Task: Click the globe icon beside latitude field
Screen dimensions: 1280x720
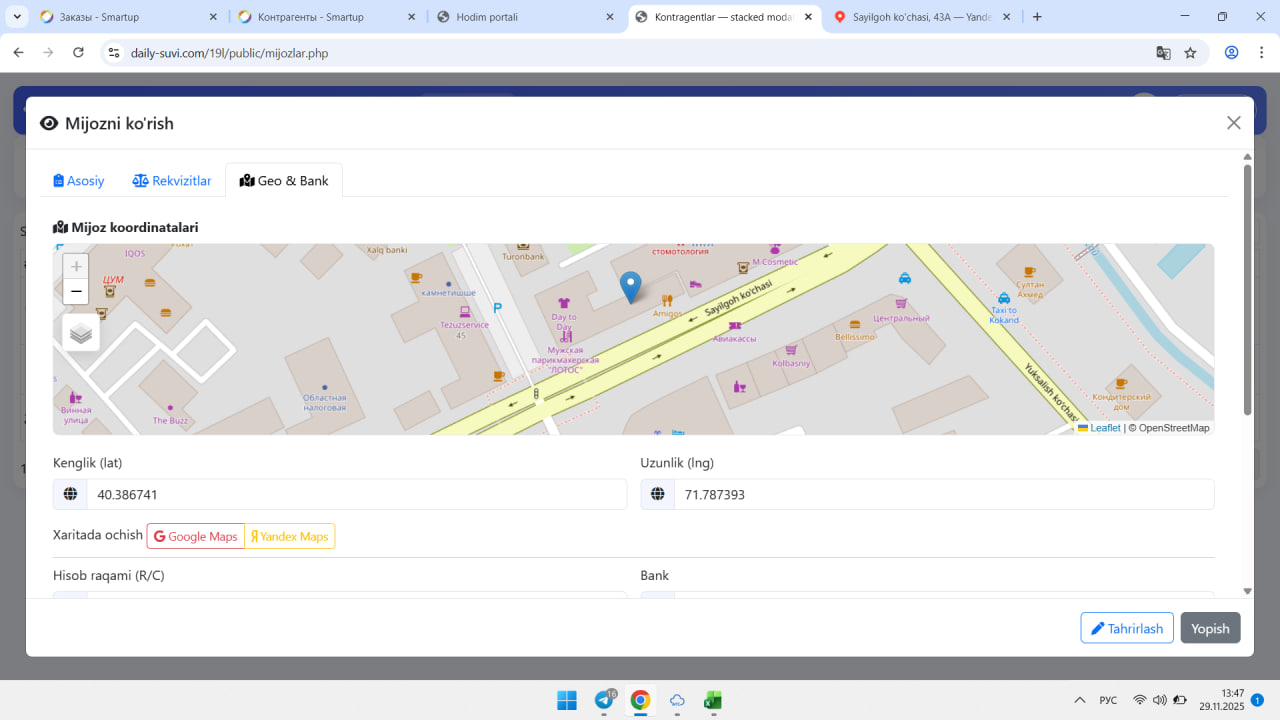Action: pyautogui.click(x=70, y=494)
